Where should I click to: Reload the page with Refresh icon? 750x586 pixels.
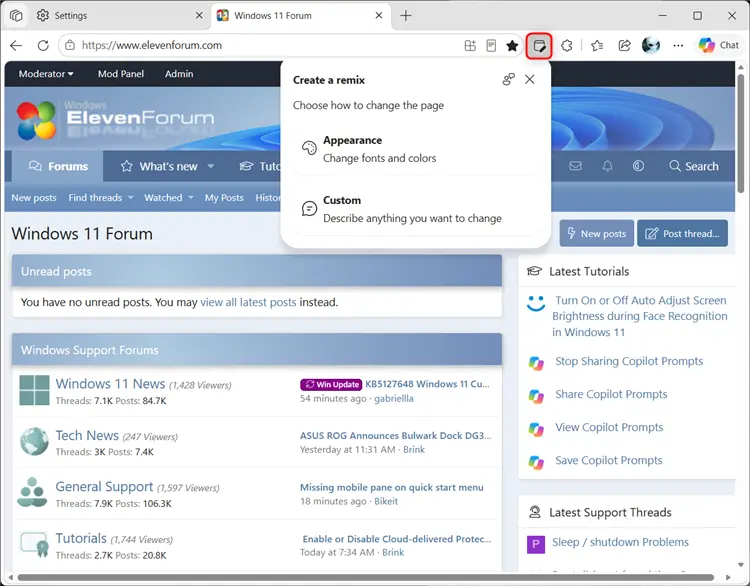tap(43, 45)
